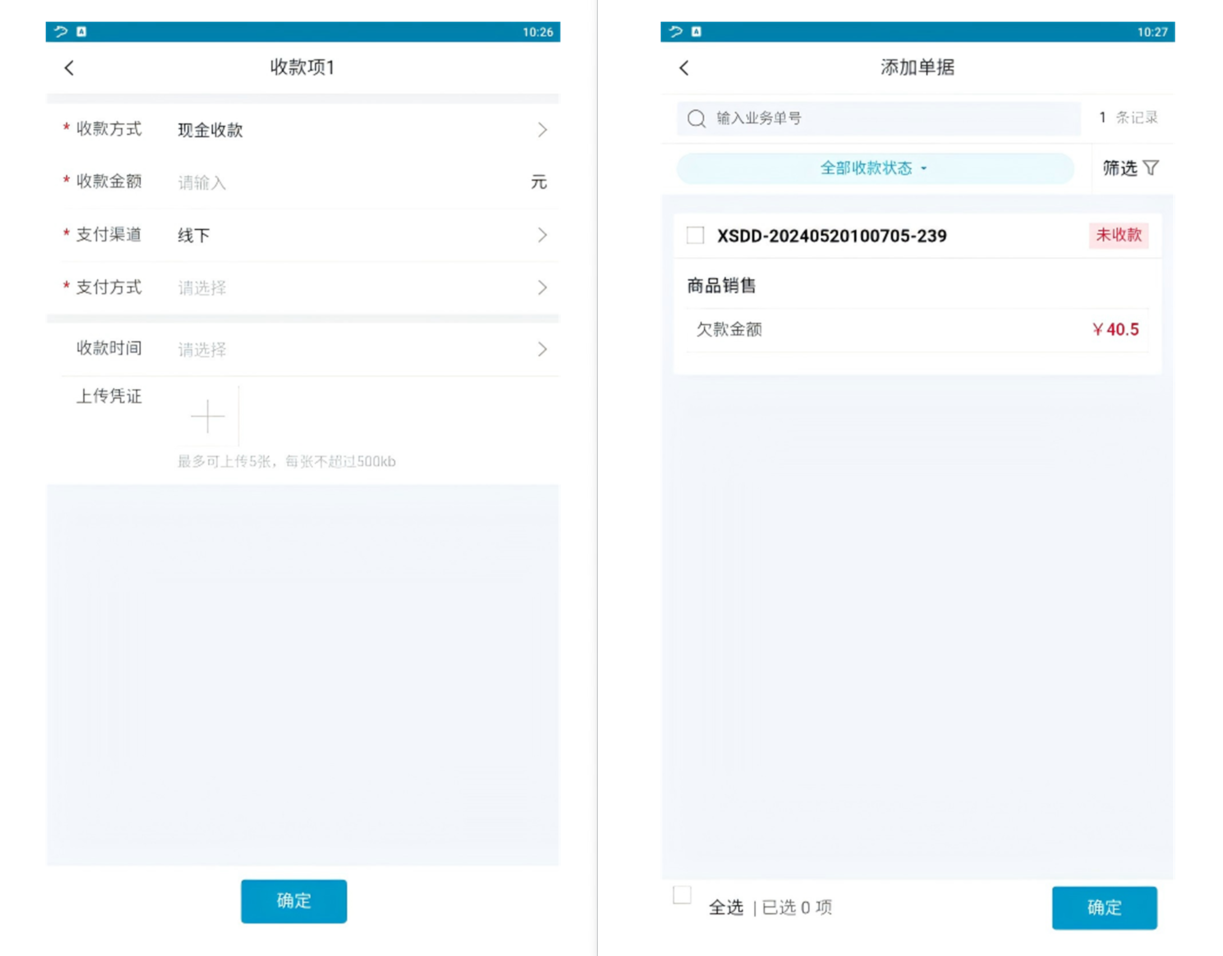The image size is (1223, 956).
Task: Click the 商品销售 label
Action: 721,286
